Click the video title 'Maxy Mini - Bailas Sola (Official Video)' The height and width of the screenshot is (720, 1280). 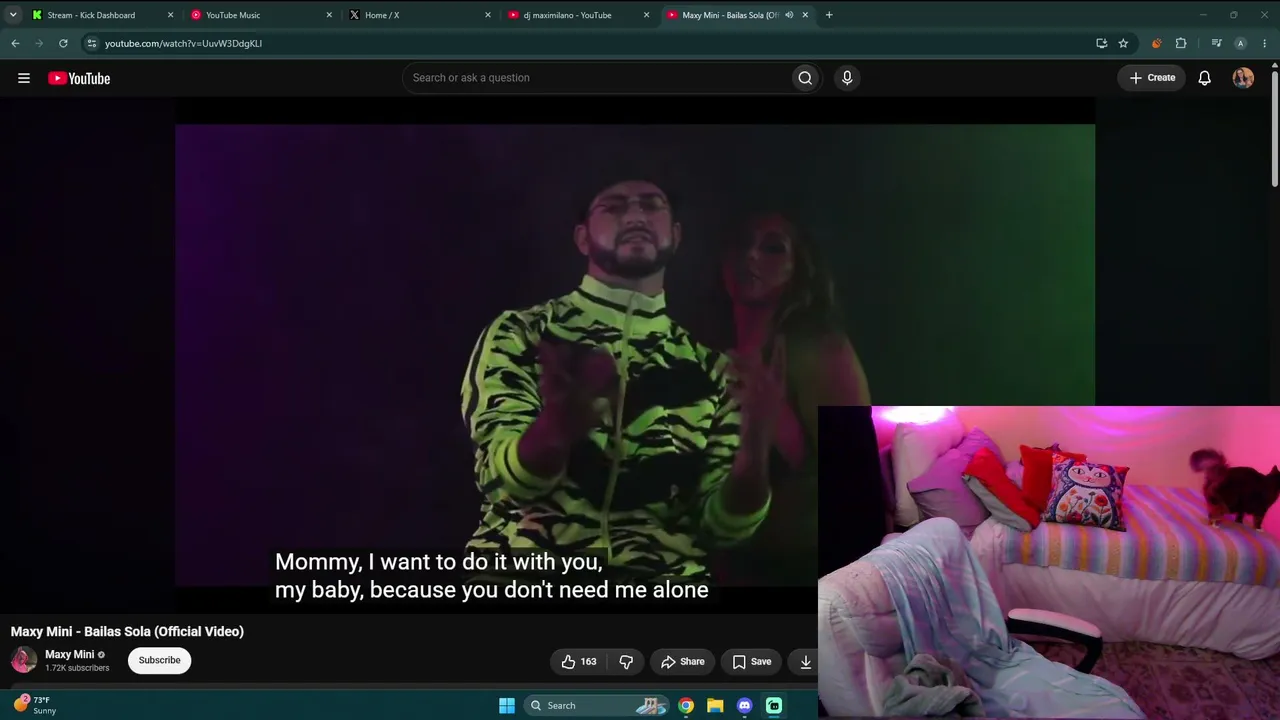tap(127, 631)
